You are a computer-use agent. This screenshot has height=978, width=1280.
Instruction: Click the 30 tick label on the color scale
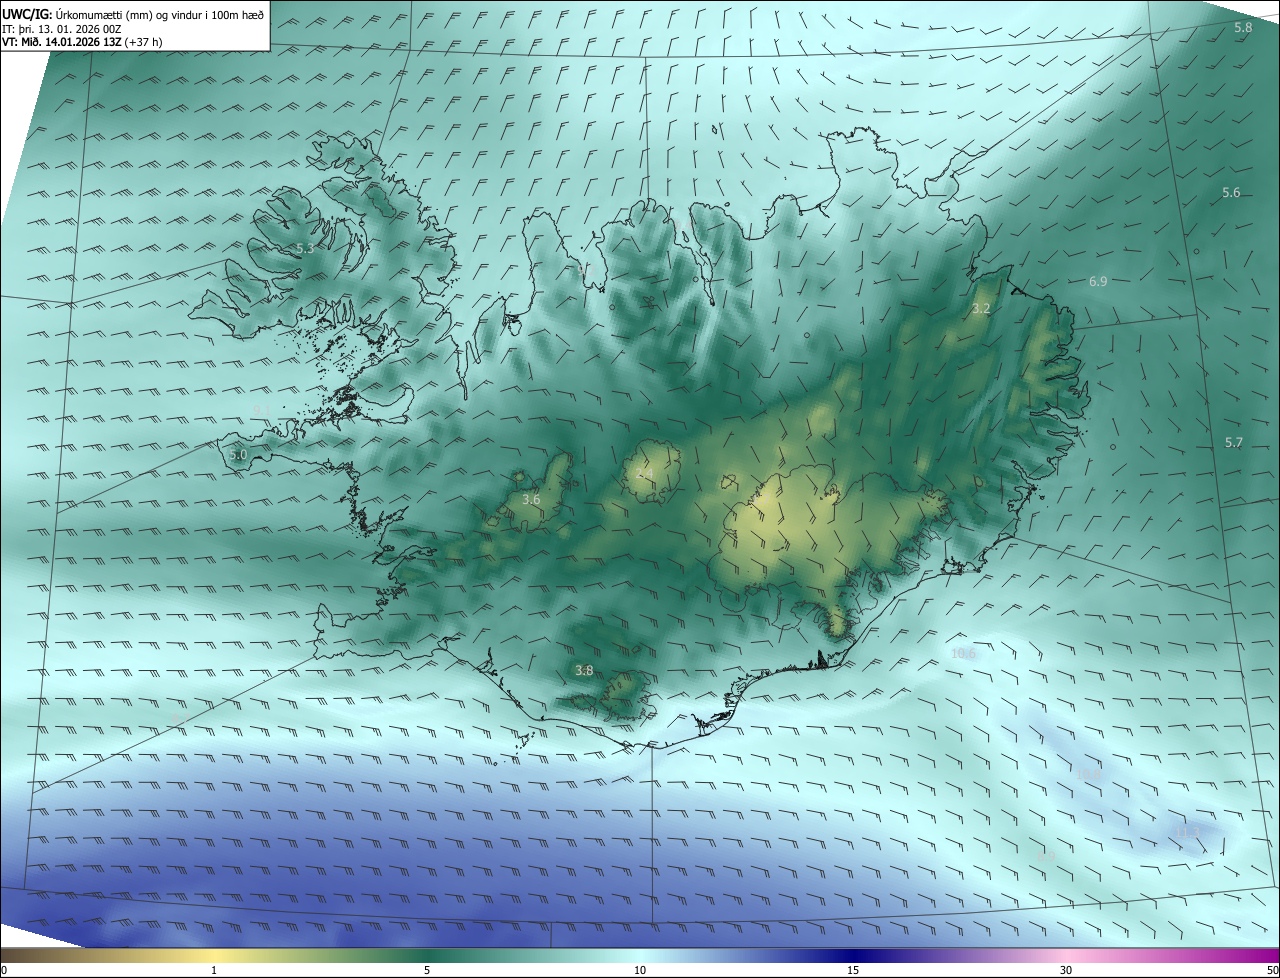tap(1066, 970)
